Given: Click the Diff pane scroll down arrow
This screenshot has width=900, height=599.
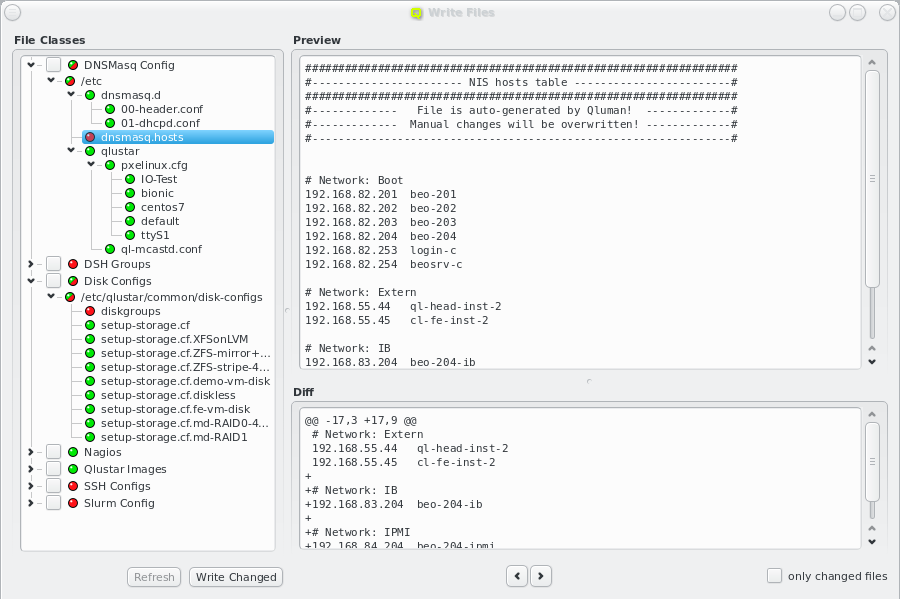Looking at the screenshot, I should pyautogui.click(x=872, y=541).
